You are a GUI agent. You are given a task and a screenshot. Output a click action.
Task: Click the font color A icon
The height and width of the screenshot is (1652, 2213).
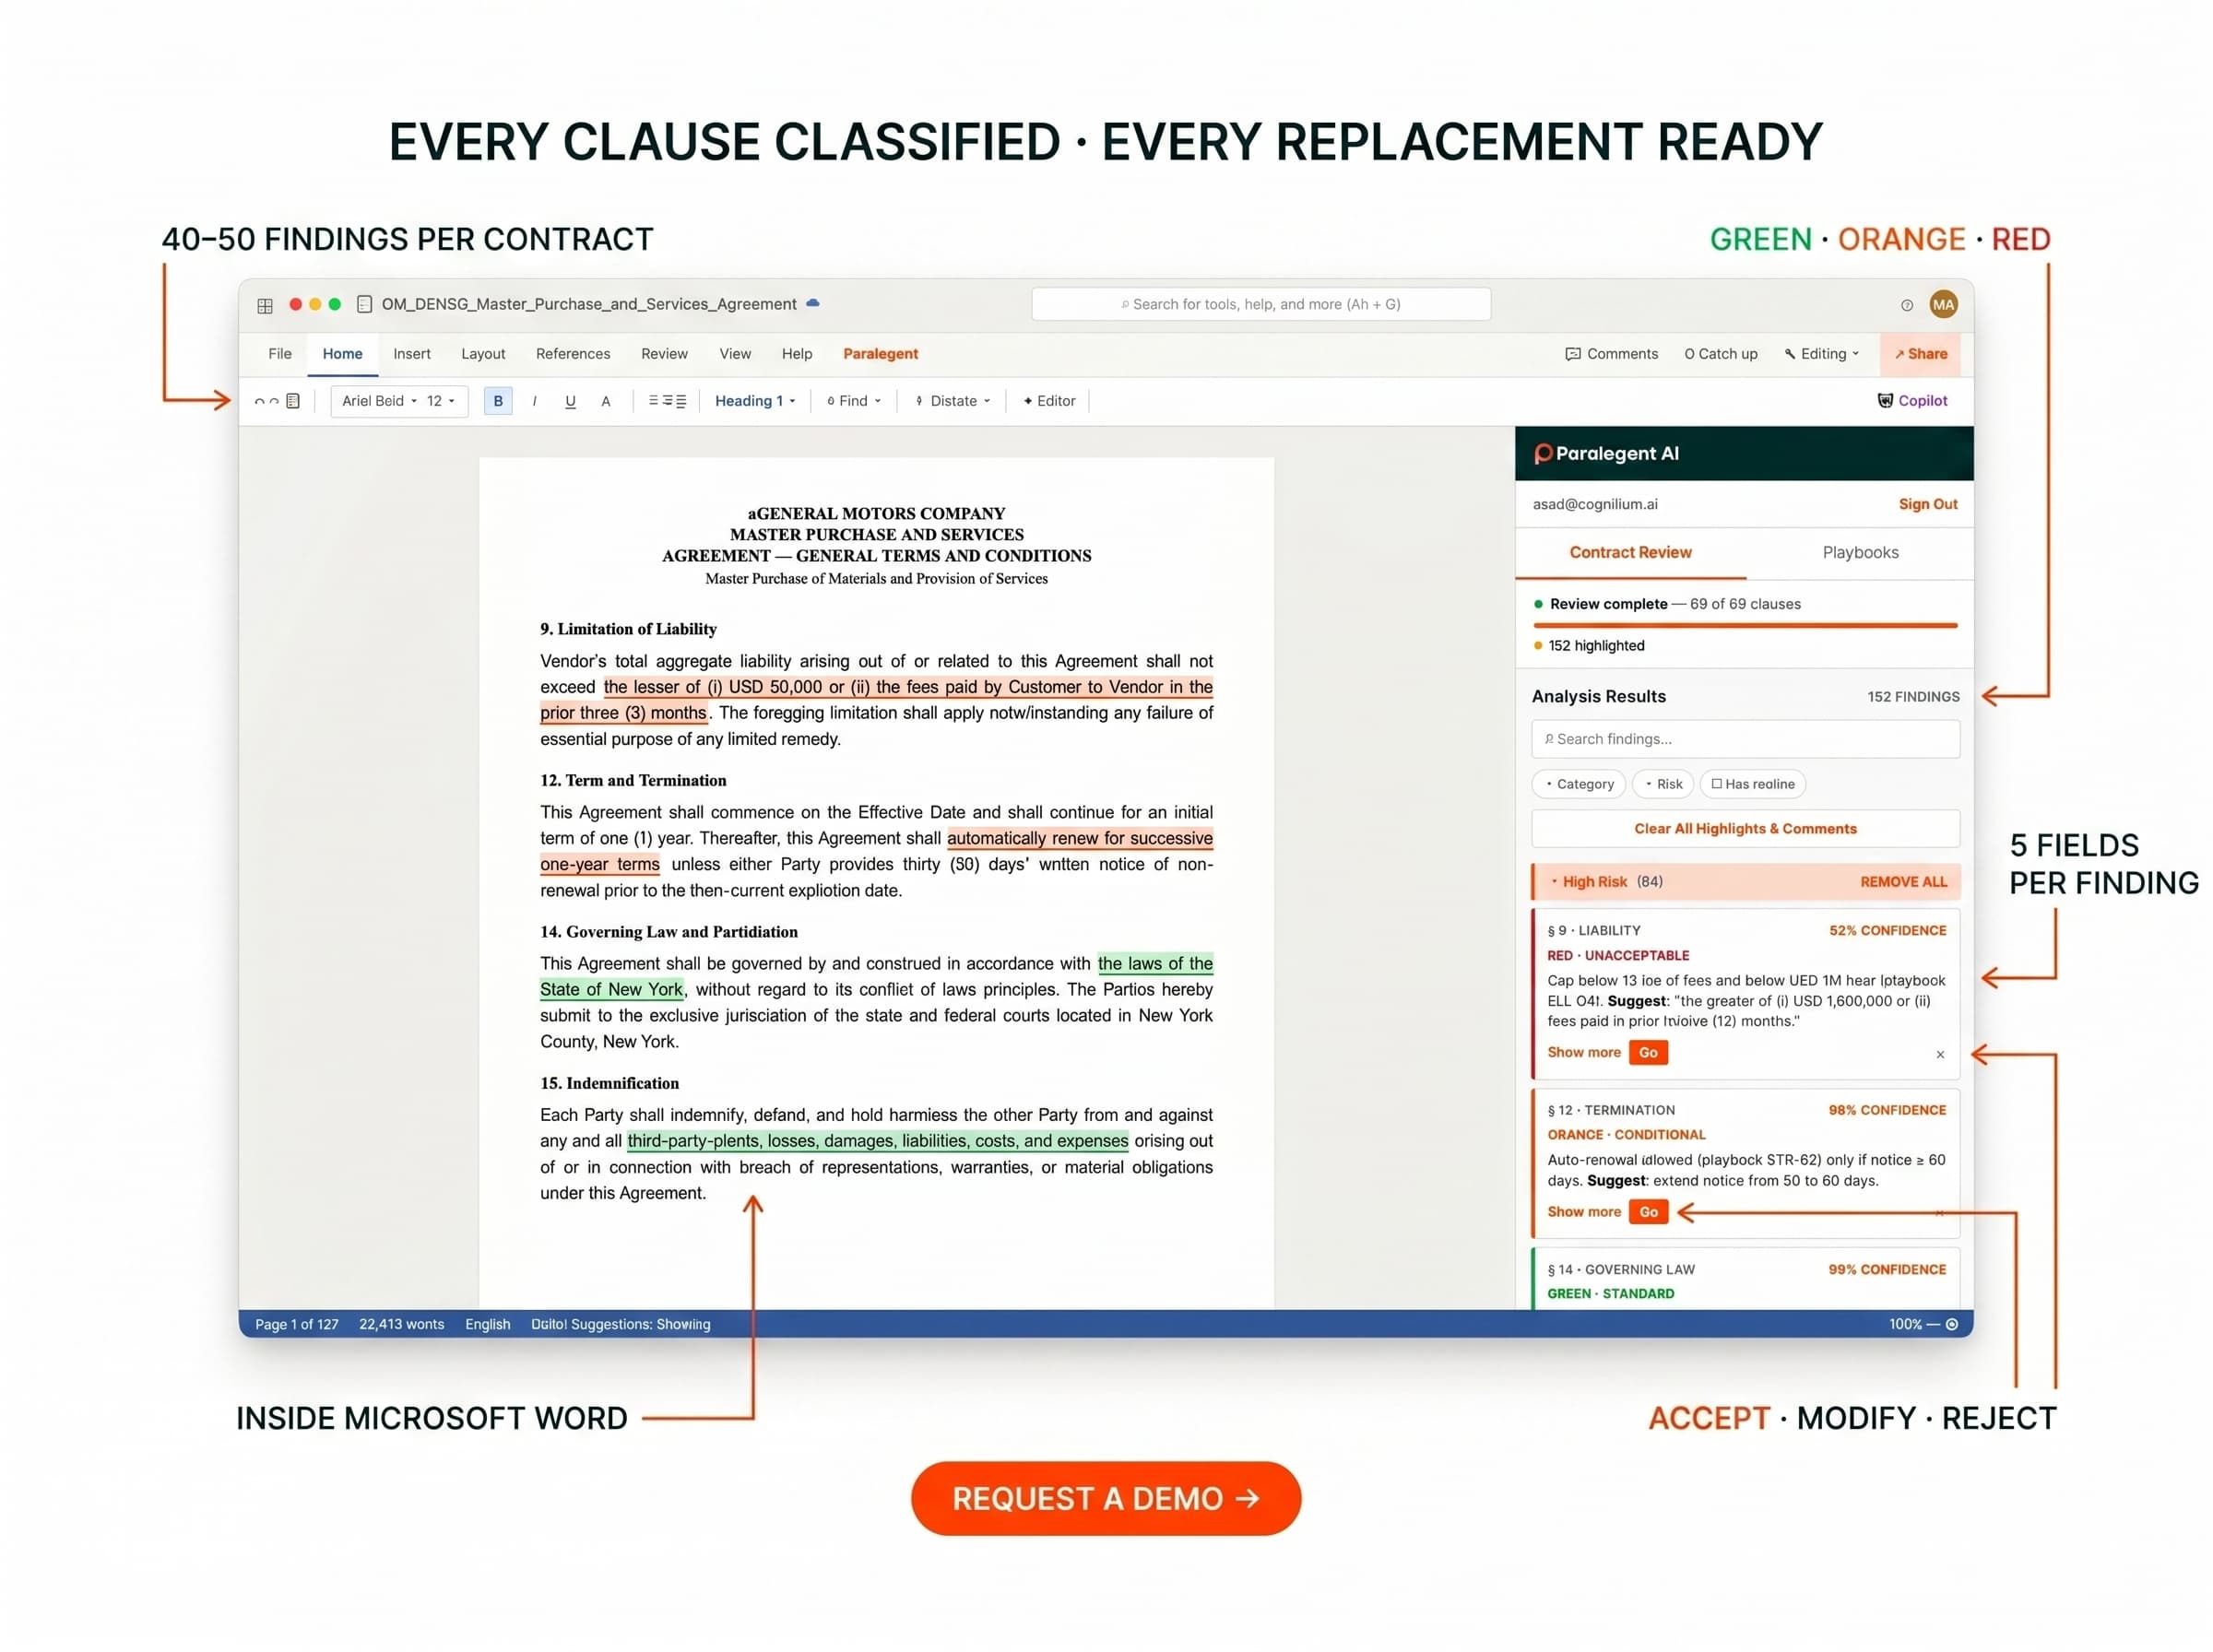[x=605, y=401]
